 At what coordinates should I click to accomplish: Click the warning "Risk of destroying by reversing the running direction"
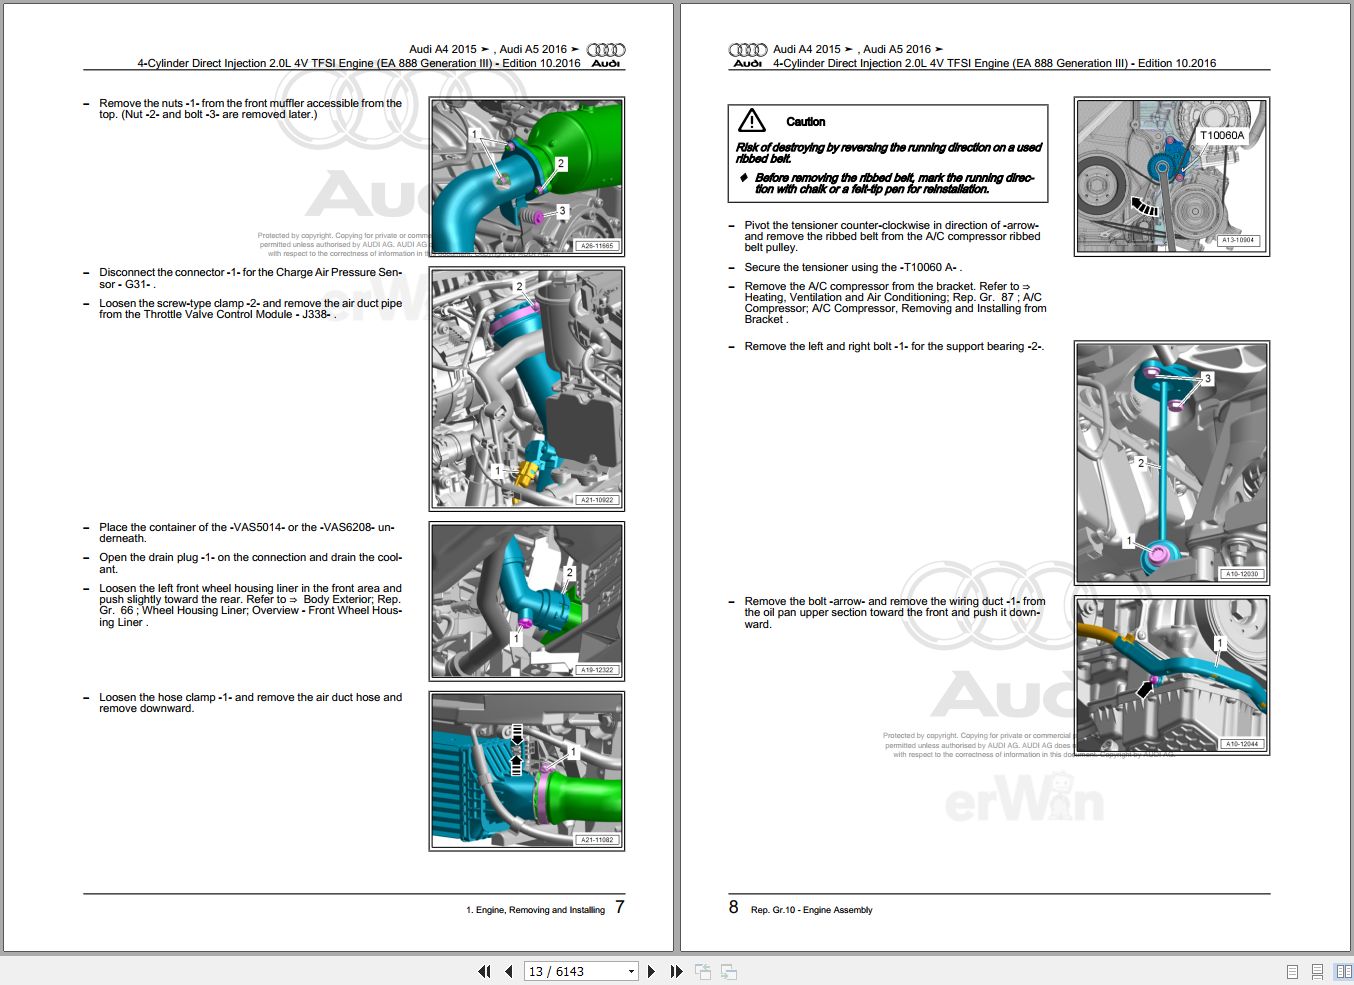click(x=889, y=153)
